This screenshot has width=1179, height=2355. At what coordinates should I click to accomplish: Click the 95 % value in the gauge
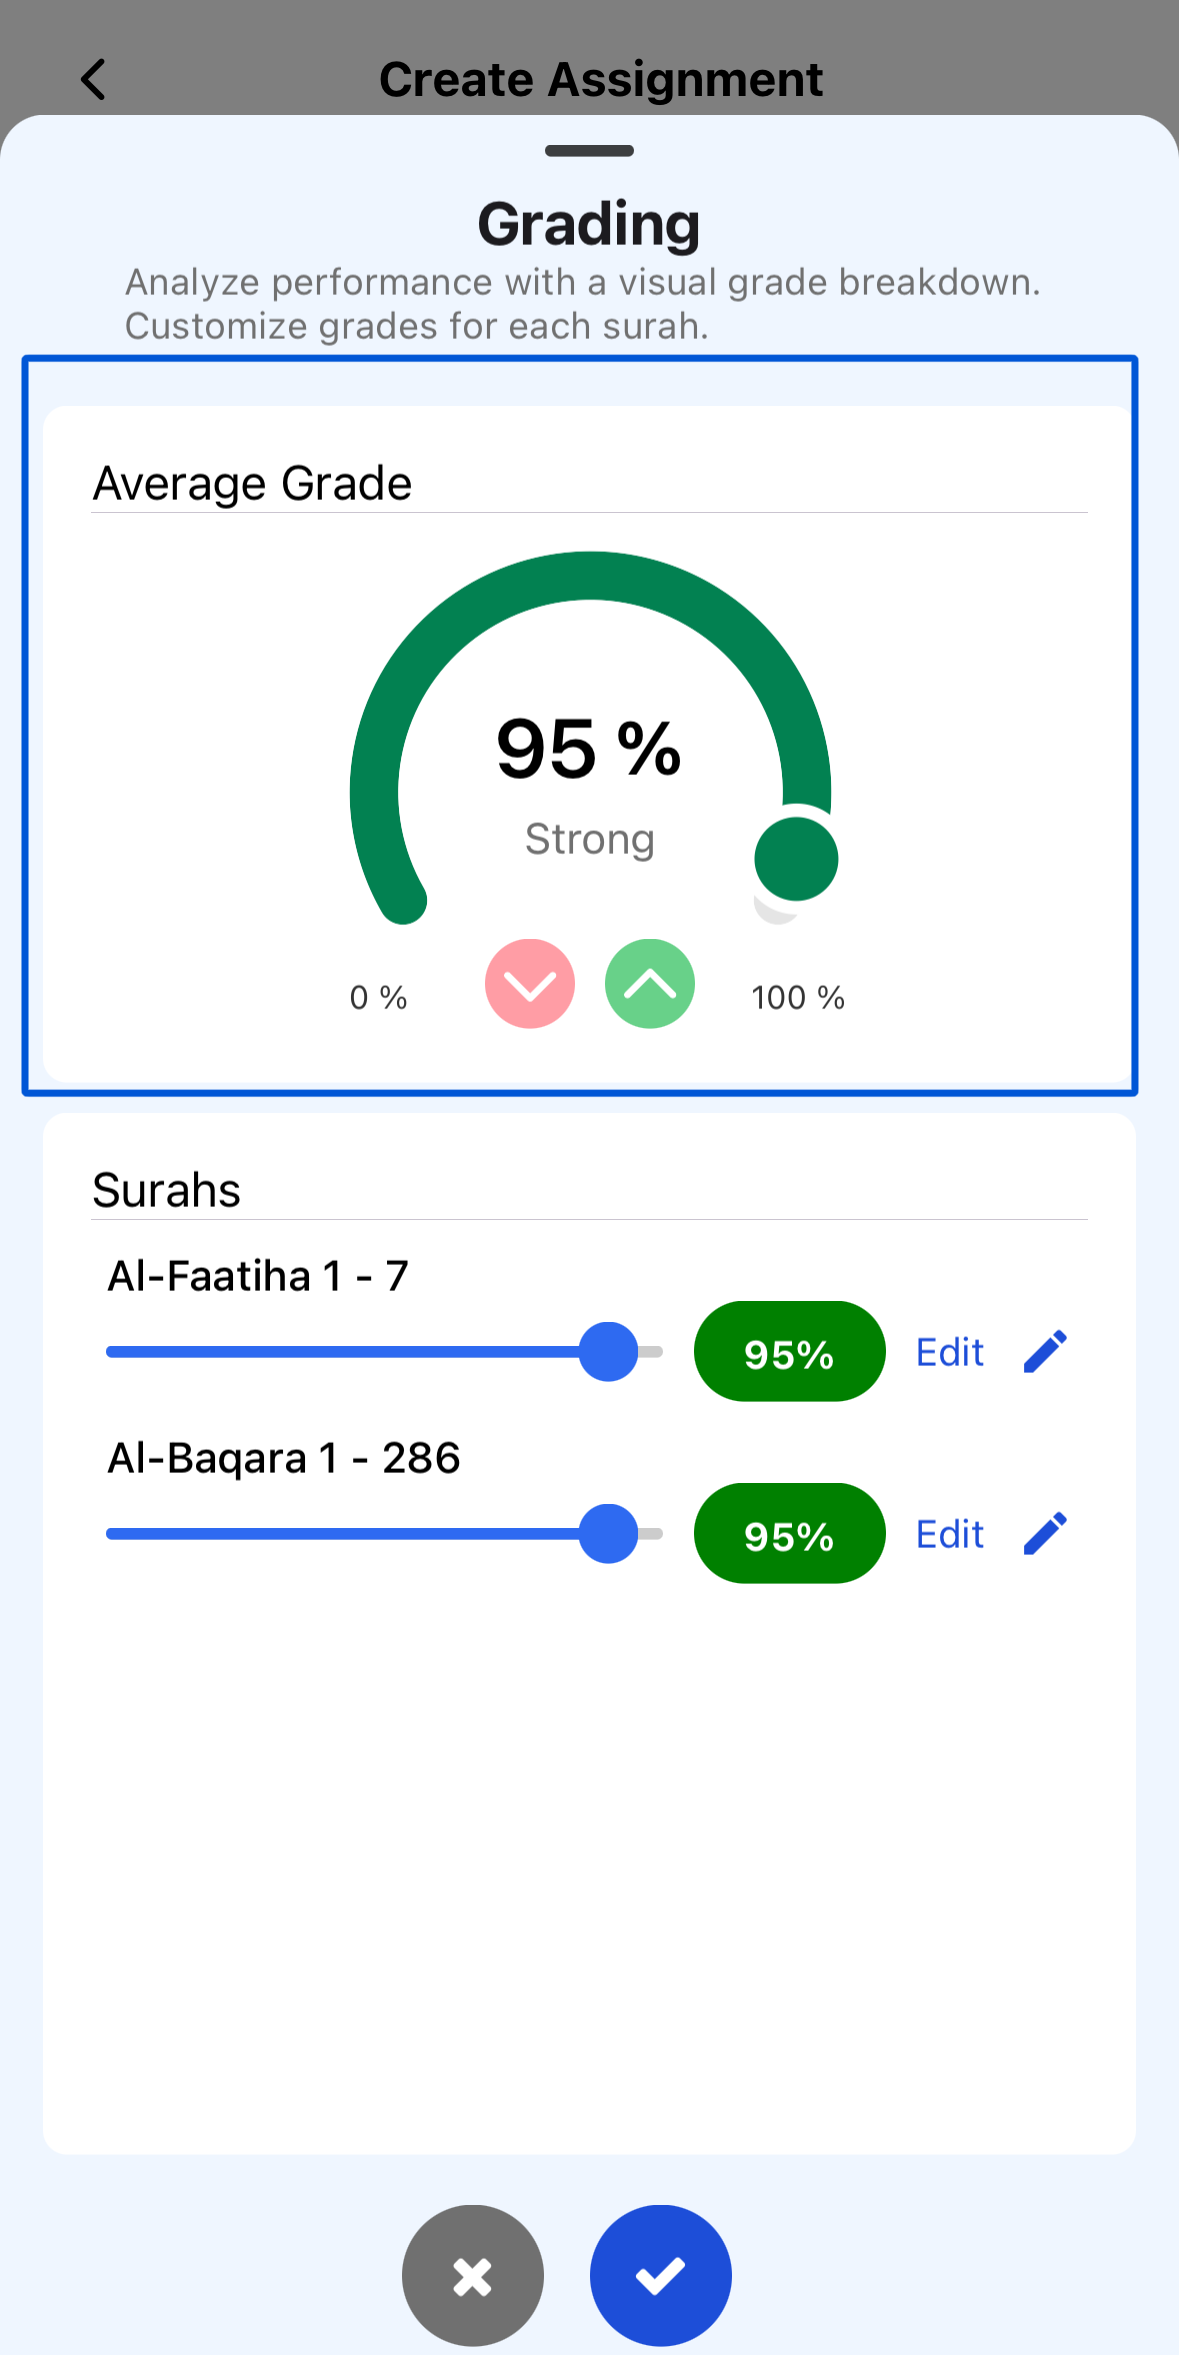pos(589,748)
